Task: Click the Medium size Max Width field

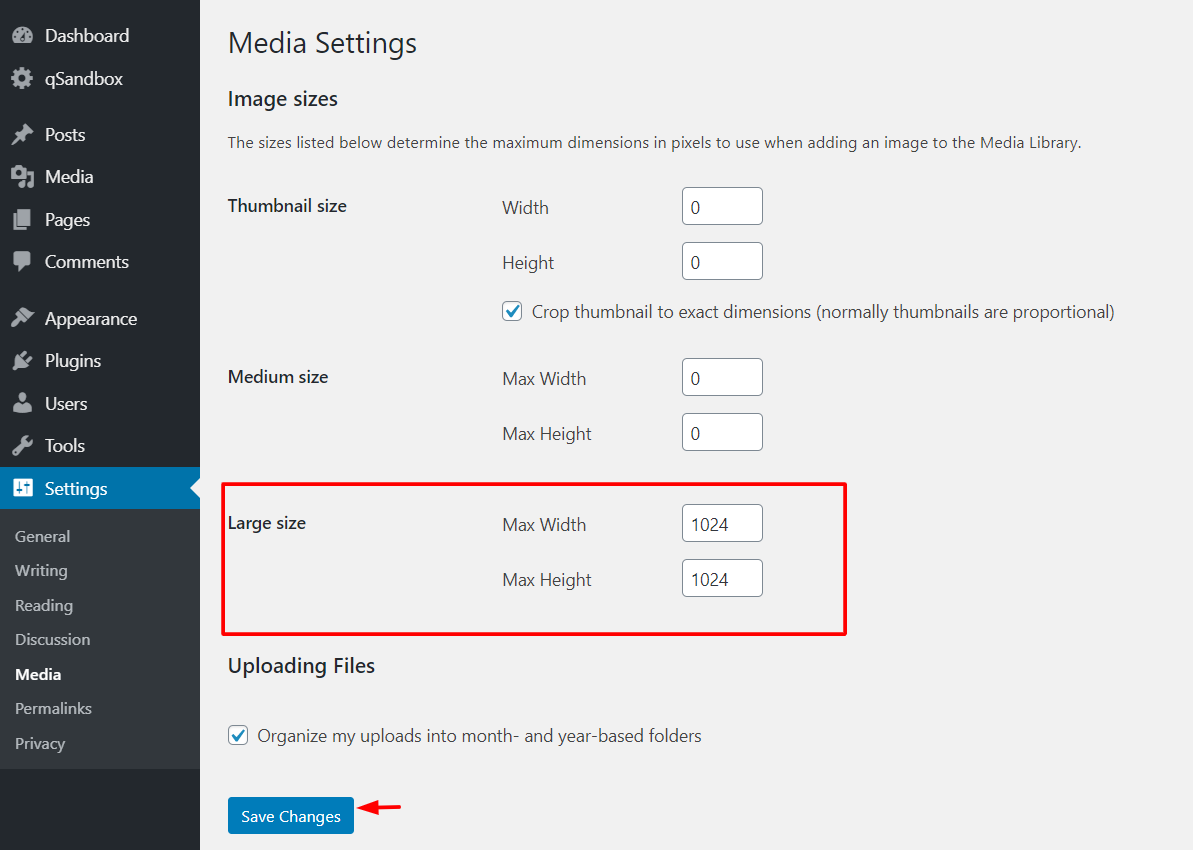Action: pyautogui.click(x=722, y=377)
